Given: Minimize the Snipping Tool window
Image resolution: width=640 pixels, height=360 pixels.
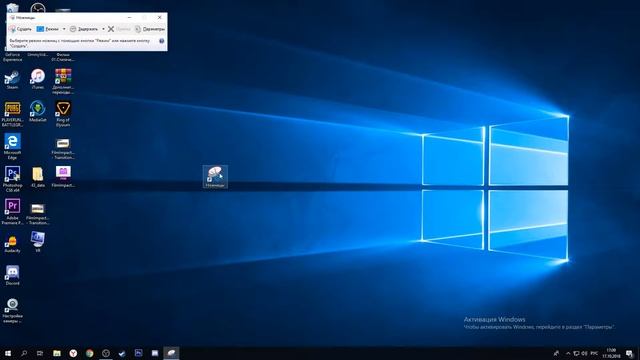Looking at the screenshot, I should 129,18.
